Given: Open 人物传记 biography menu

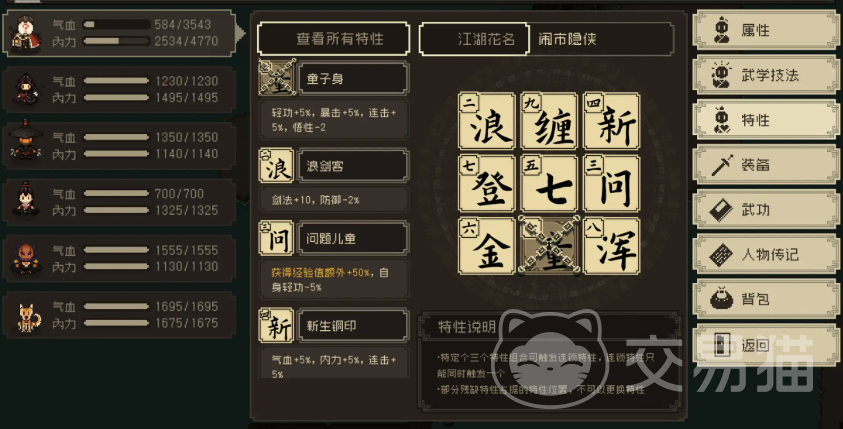Looking at the screenshot, I should 766,254.
